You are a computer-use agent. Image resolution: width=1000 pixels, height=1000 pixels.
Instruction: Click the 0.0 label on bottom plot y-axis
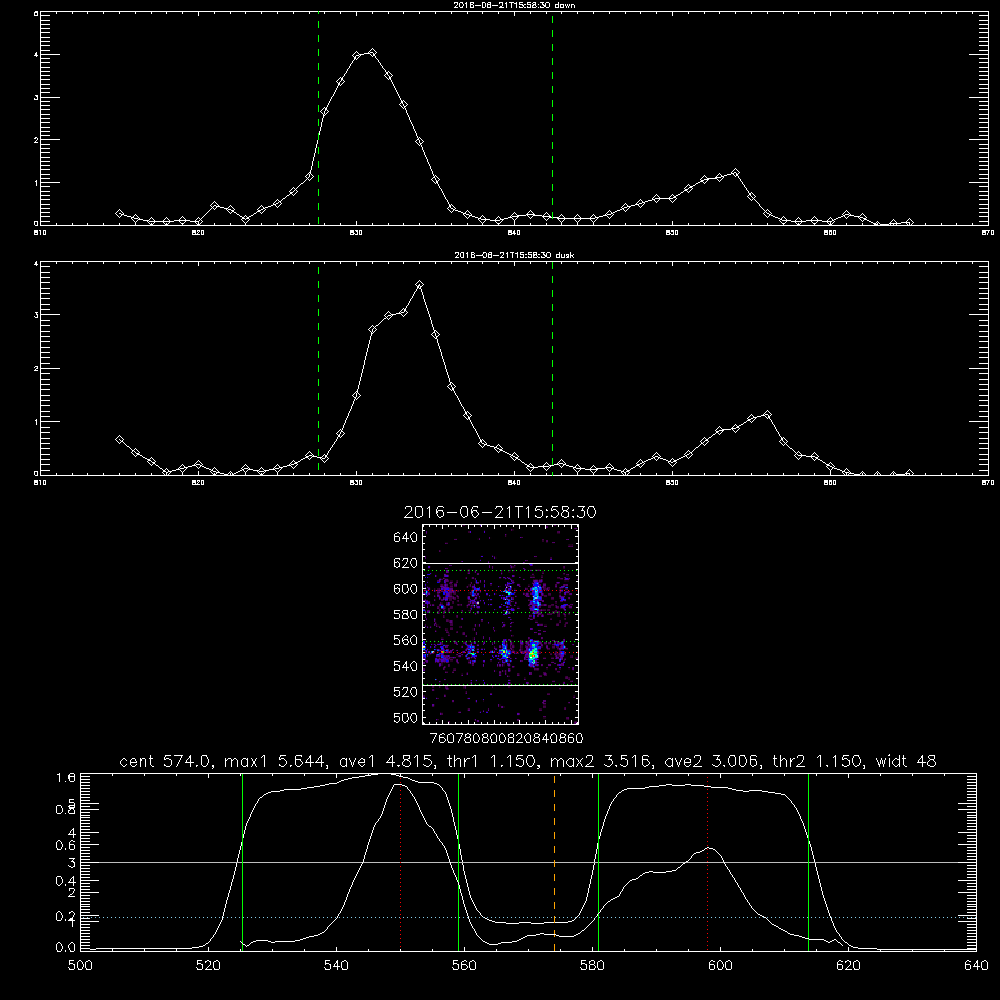[66, 948]
